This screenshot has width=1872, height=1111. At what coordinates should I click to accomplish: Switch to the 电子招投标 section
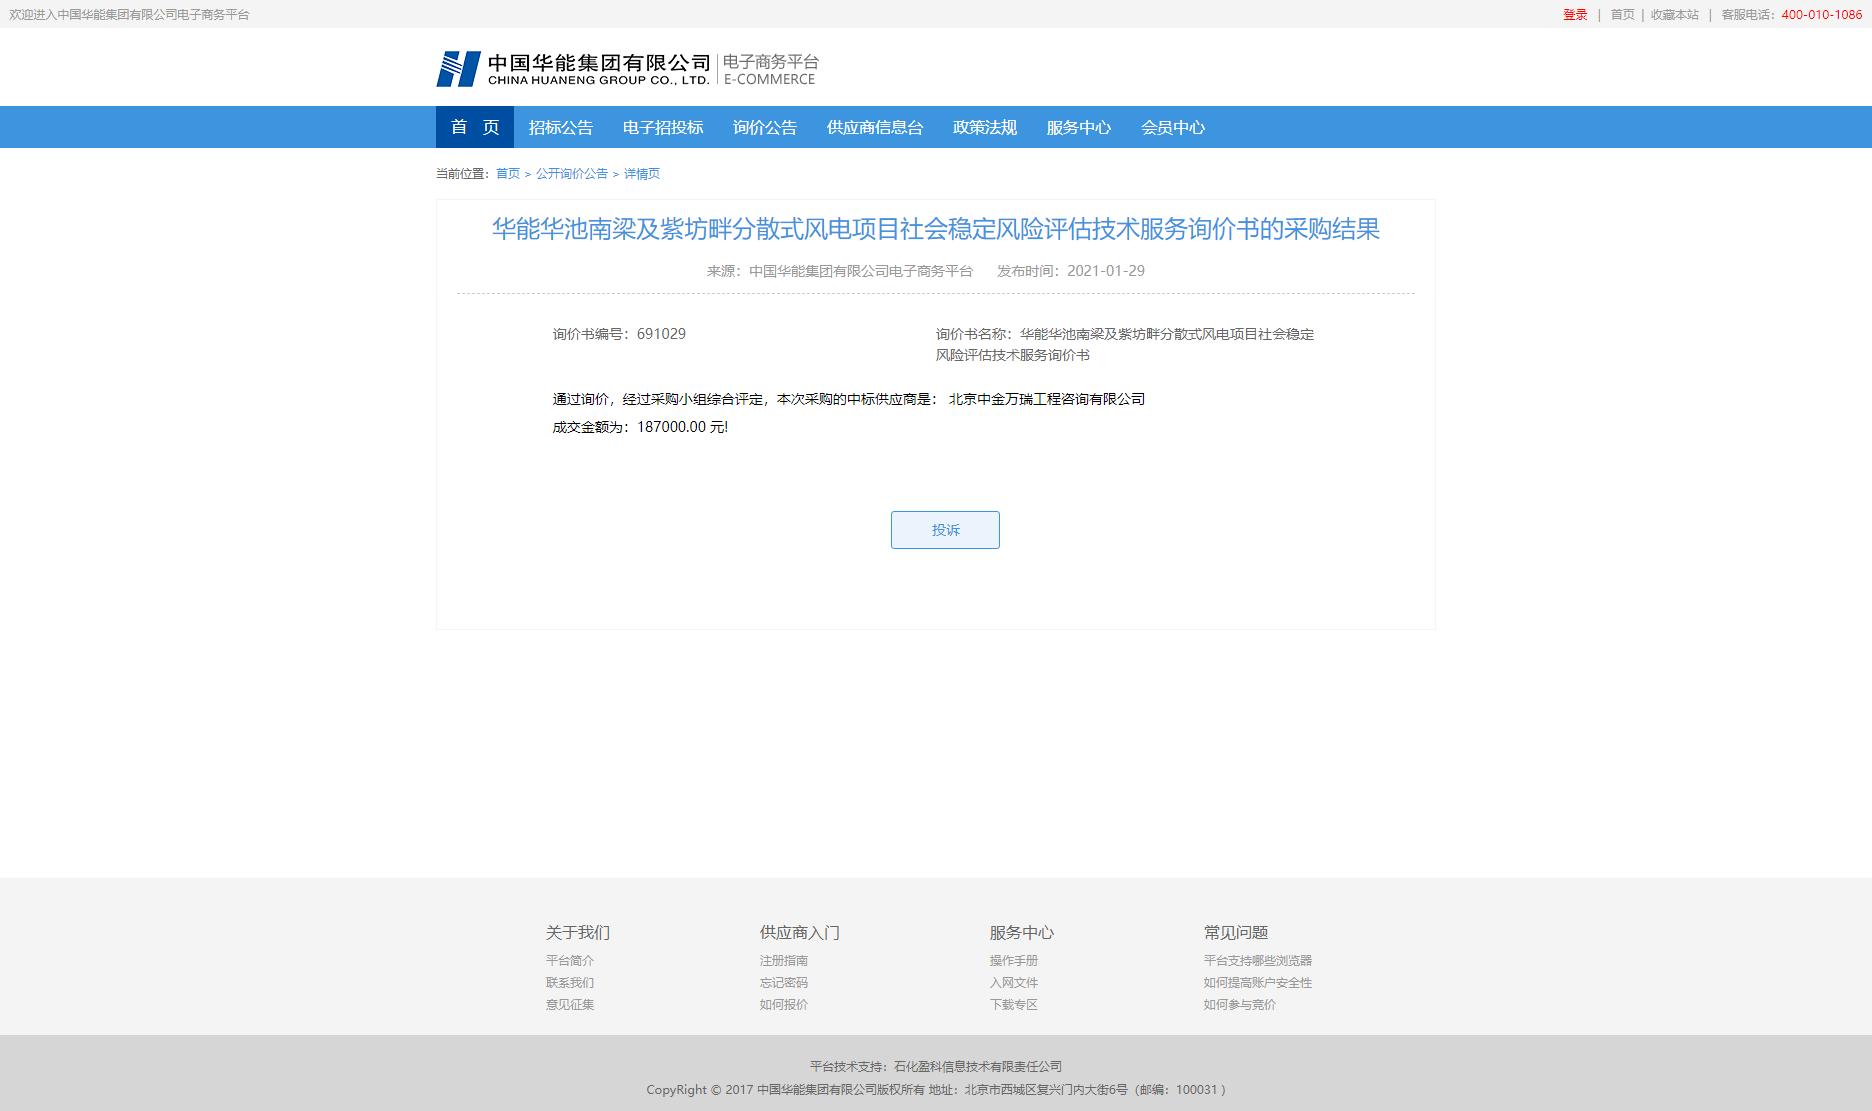click(662, 127)
